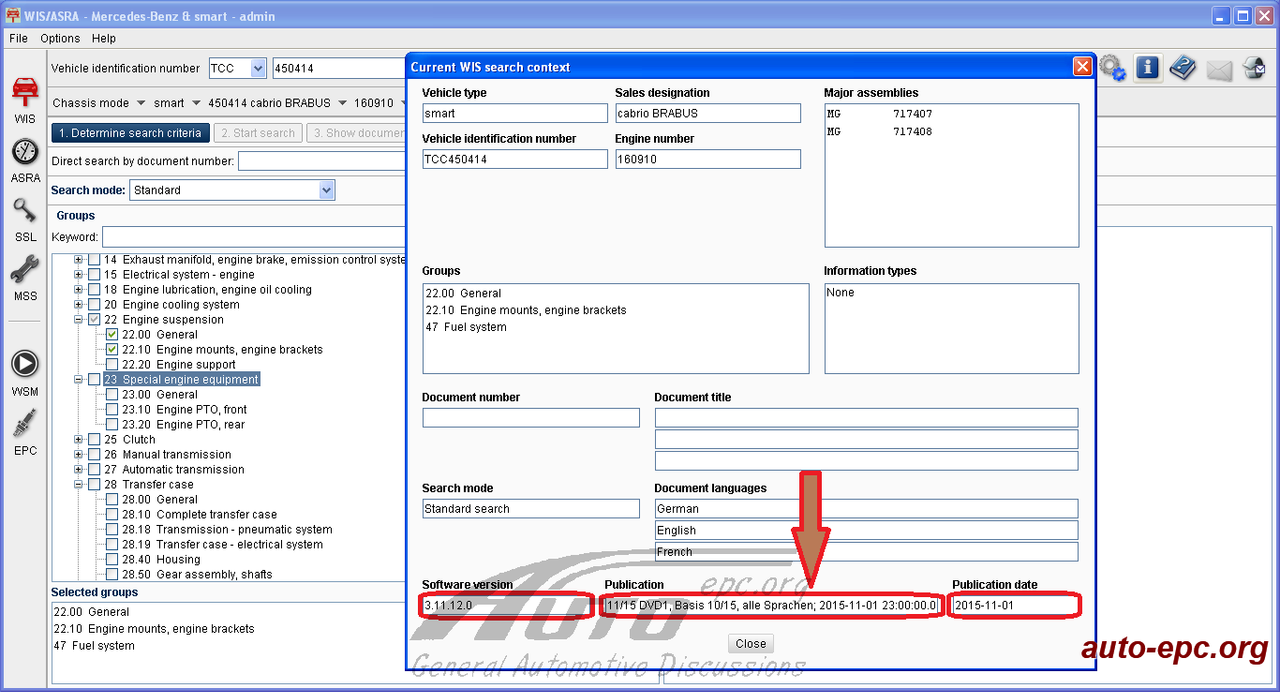Image resolution: width=1280 pixels, height=692 pixels.
Task: Collapse the 22 Engine suspension group
Action: (x=79, y=320)
